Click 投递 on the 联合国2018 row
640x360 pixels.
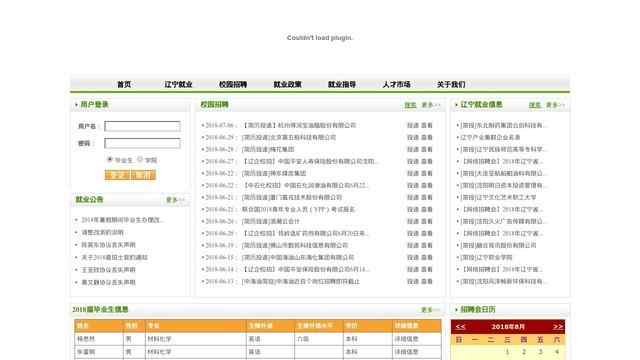coord(413,209)
